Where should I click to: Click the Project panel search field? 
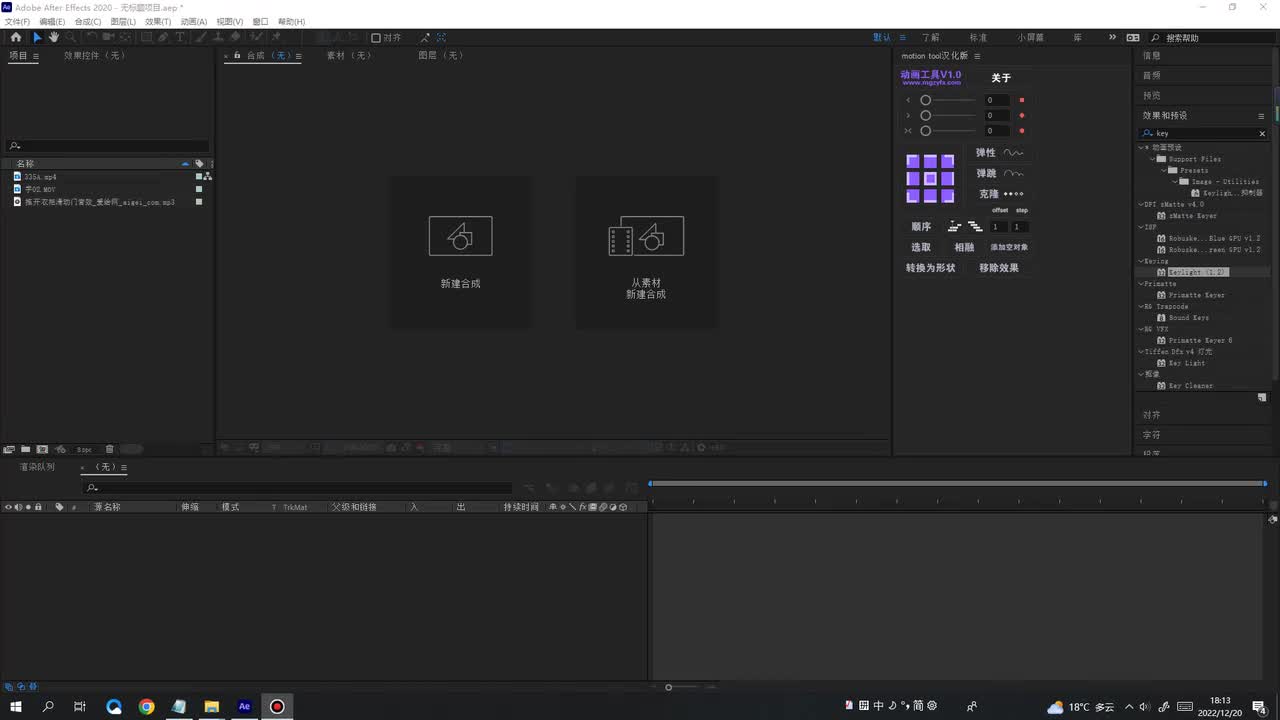click(108, 146)
